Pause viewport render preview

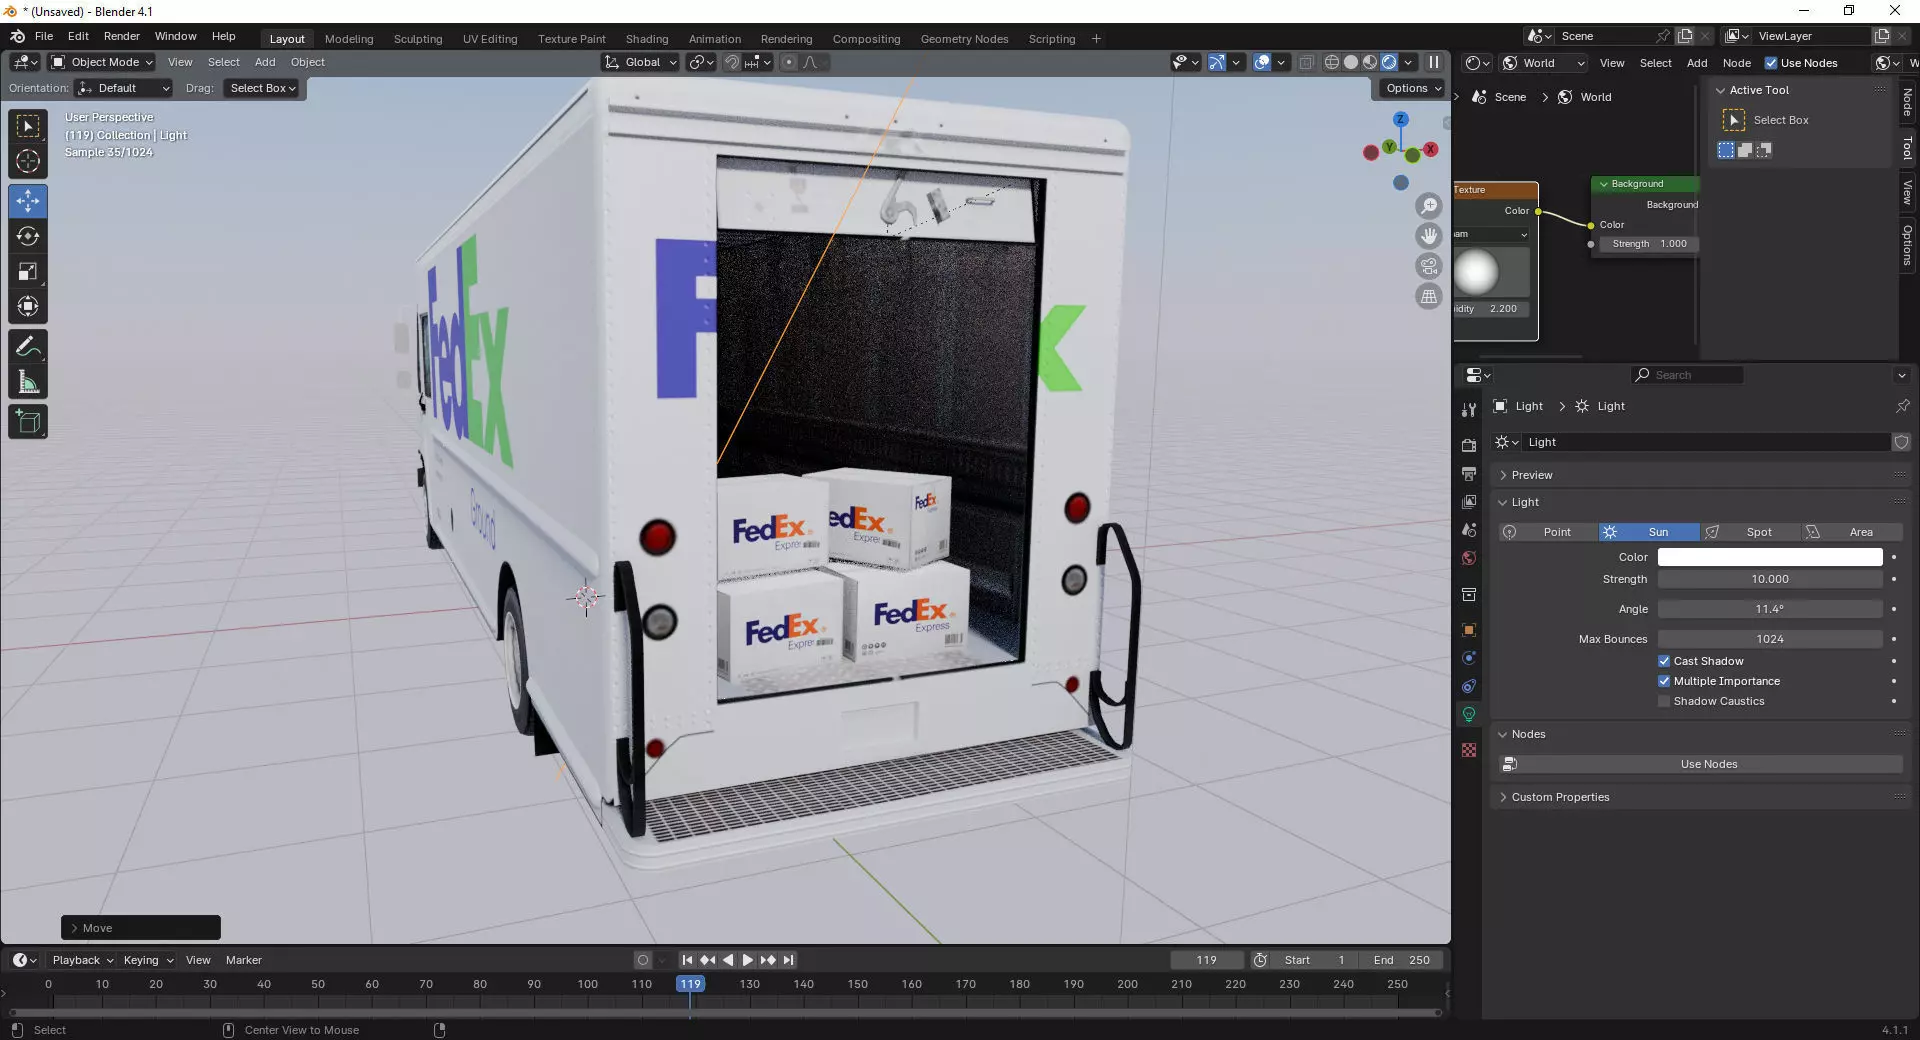(1434, 62)
